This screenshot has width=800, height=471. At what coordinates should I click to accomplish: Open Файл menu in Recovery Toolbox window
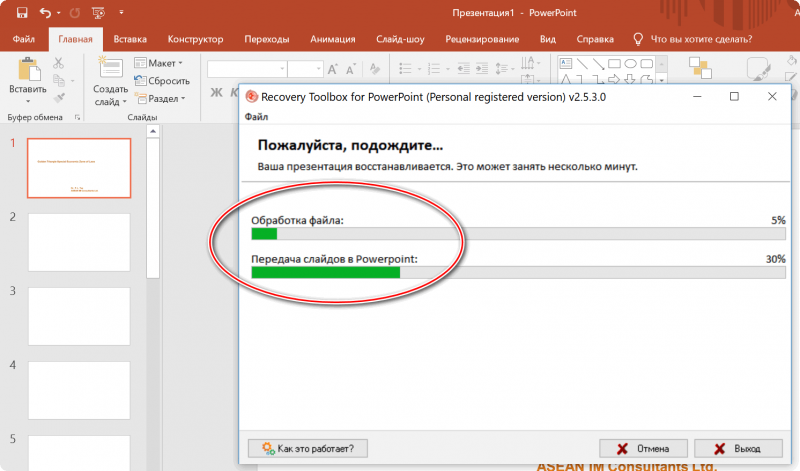256,117
